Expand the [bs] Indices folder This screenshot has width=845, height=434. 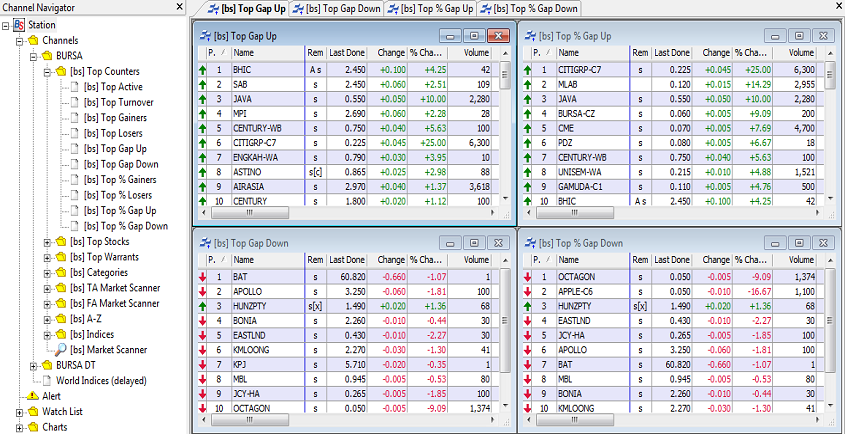(47, 335)
